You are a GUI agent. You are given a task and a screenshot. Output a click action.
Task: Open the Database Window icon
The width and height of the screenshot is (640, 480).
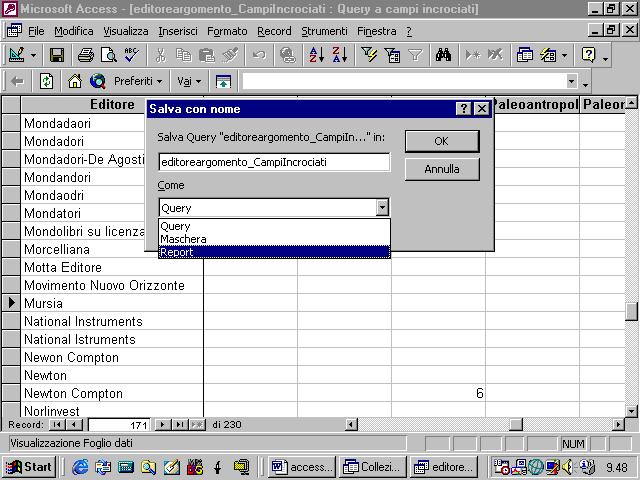[524, 55]
